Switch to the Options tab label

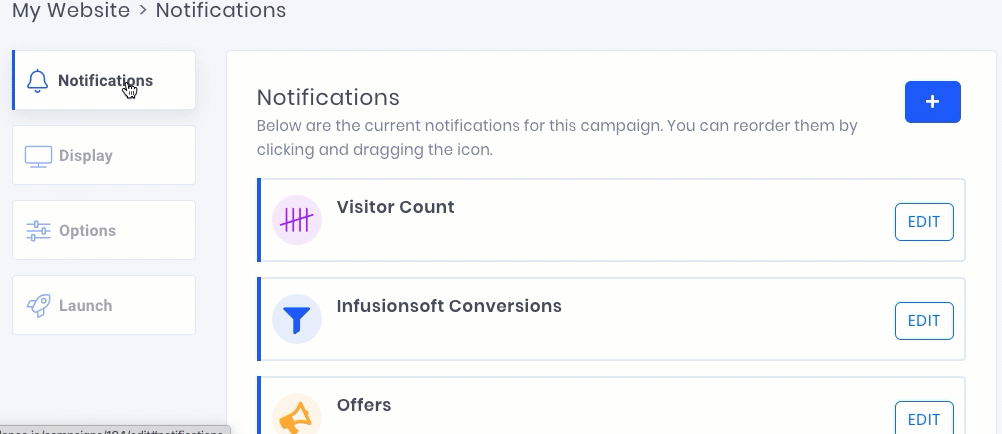click(88, 231)
